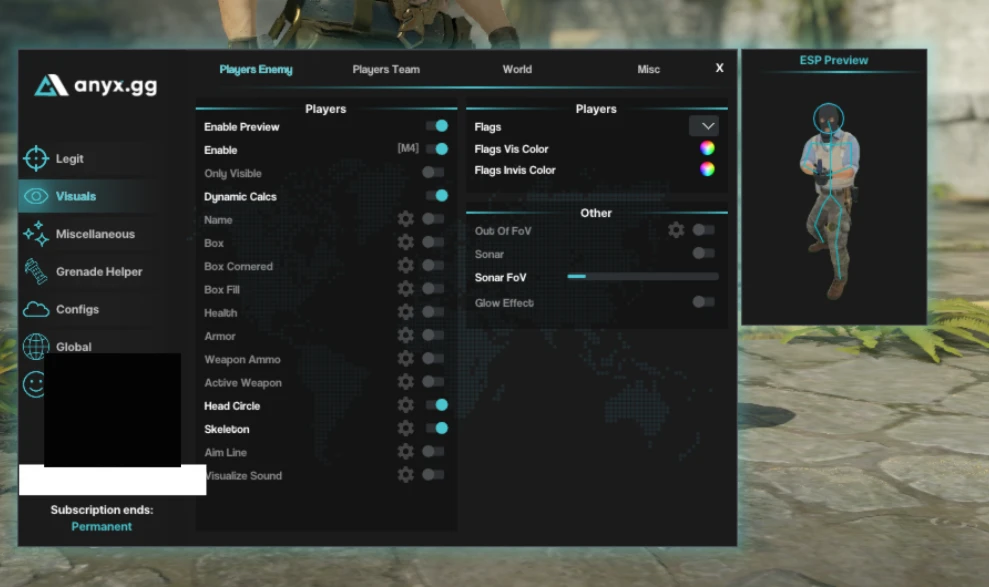
Task: Expand the Flags dropdown
Action: pos(704,126)
